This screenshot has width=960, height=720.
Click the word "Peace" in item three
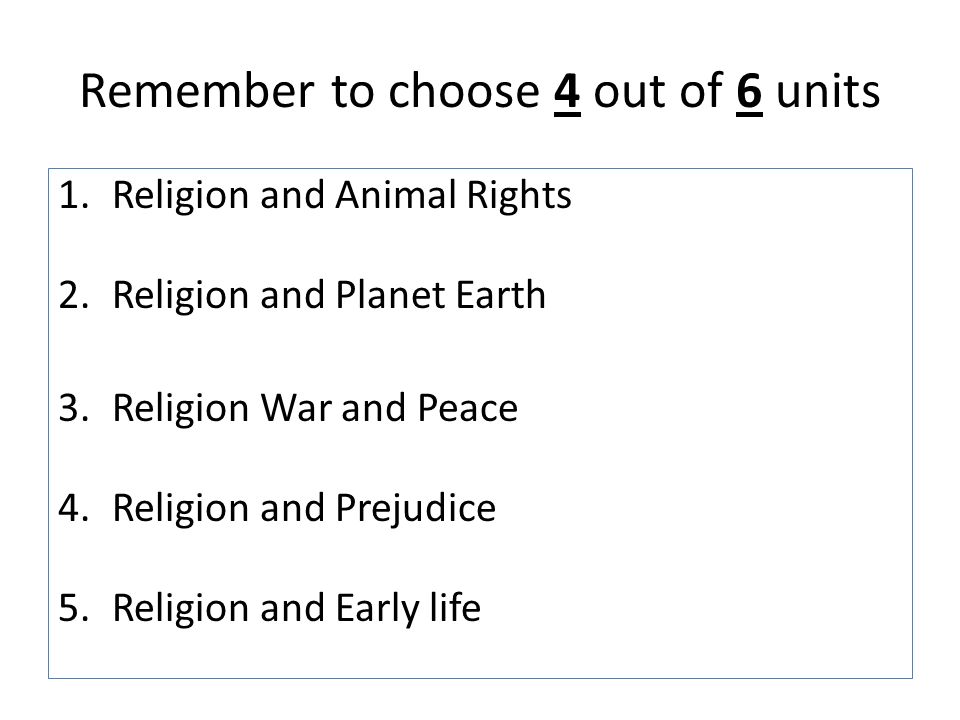pos(467,408)
